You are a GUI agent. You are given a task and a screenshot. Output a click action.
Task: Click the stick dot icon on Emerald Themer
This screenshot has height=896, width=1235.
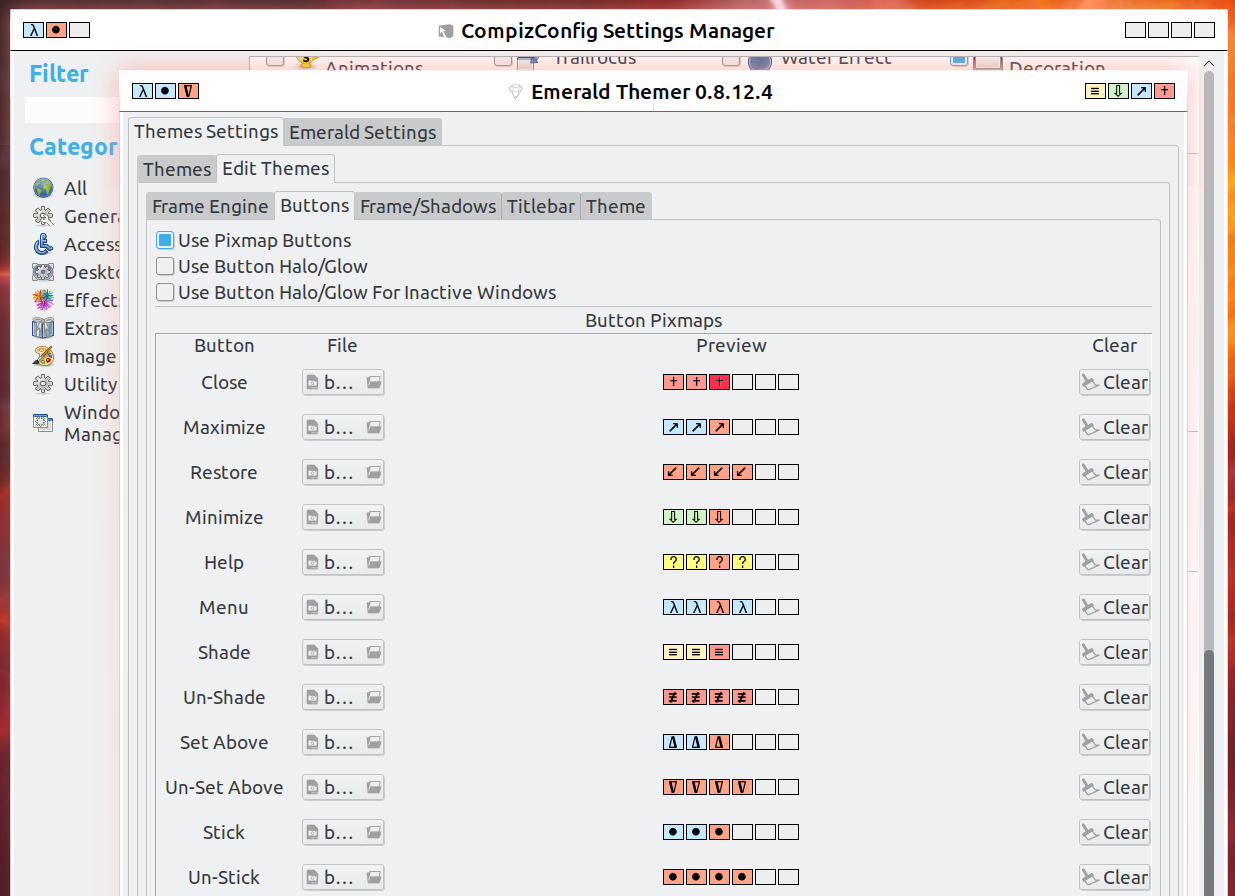(x=166, y=92)
